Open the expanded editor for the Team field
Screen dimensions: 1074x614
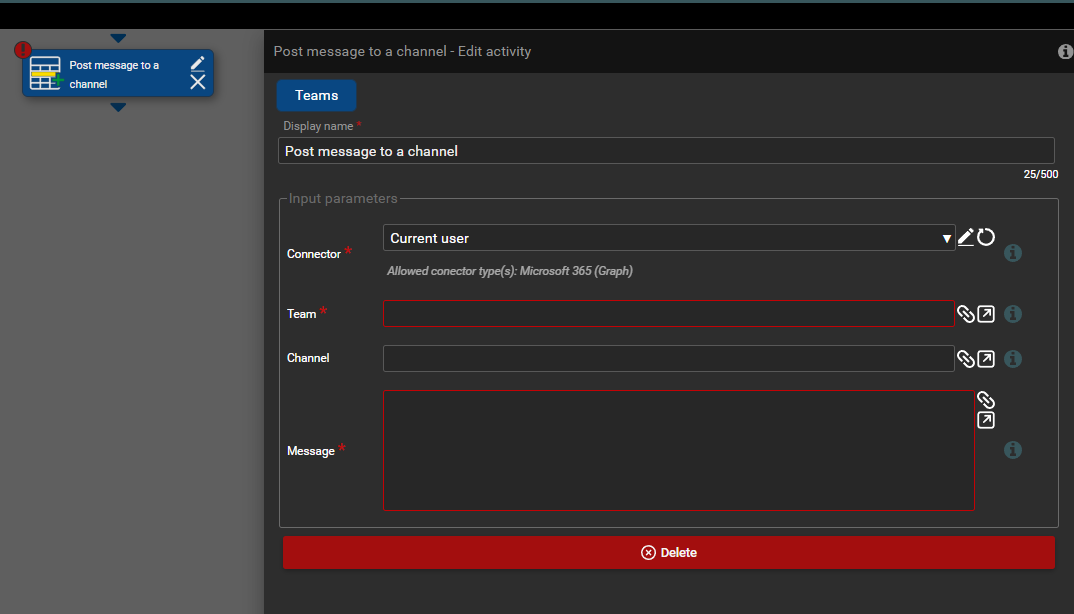(986, 314)
